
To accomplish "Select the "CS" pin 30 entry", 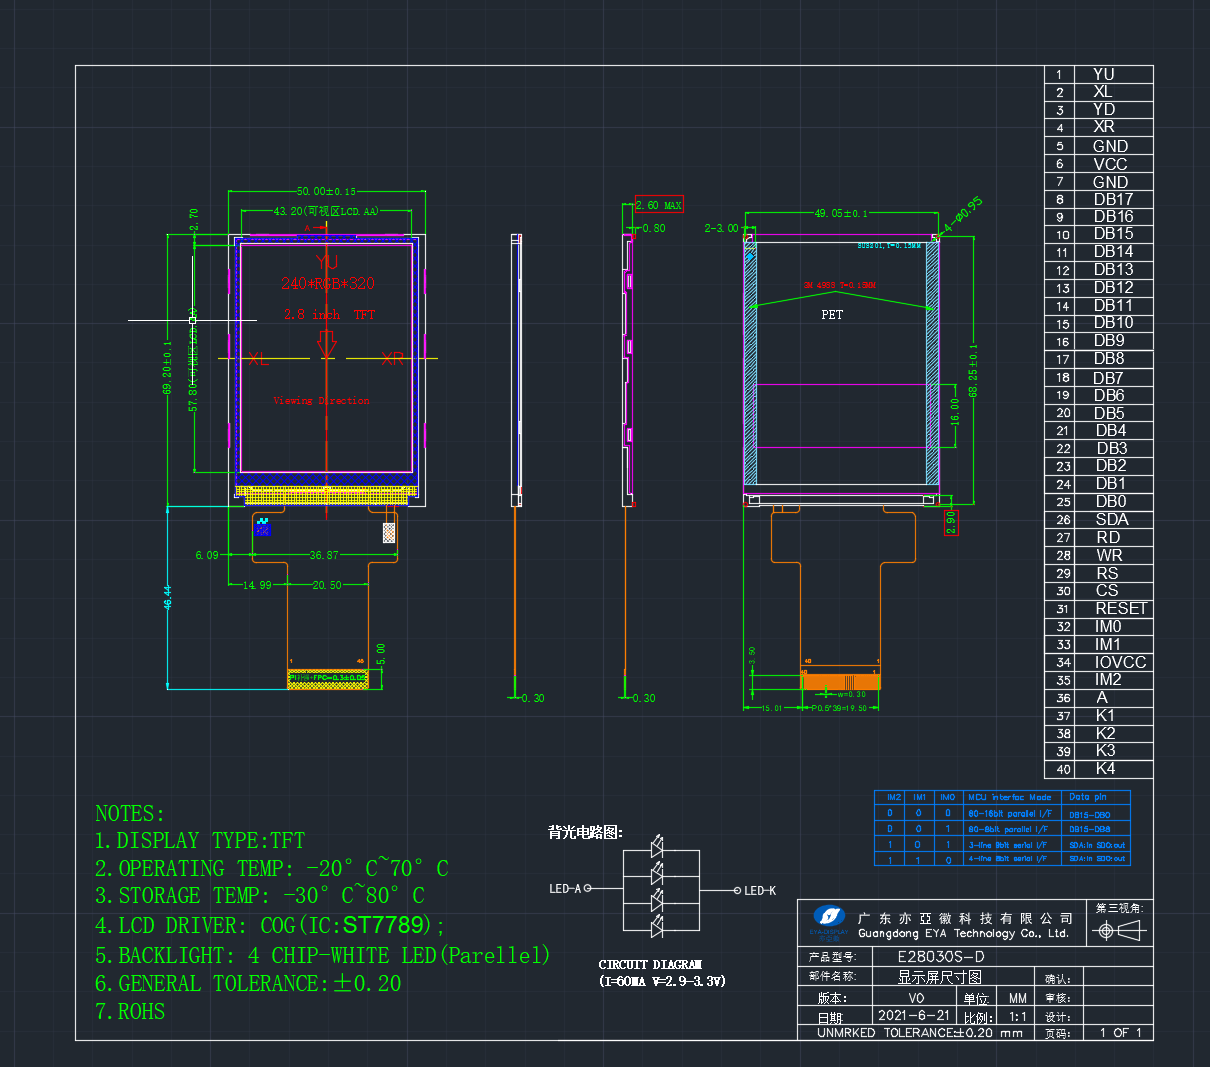I will coord(1107,590).
